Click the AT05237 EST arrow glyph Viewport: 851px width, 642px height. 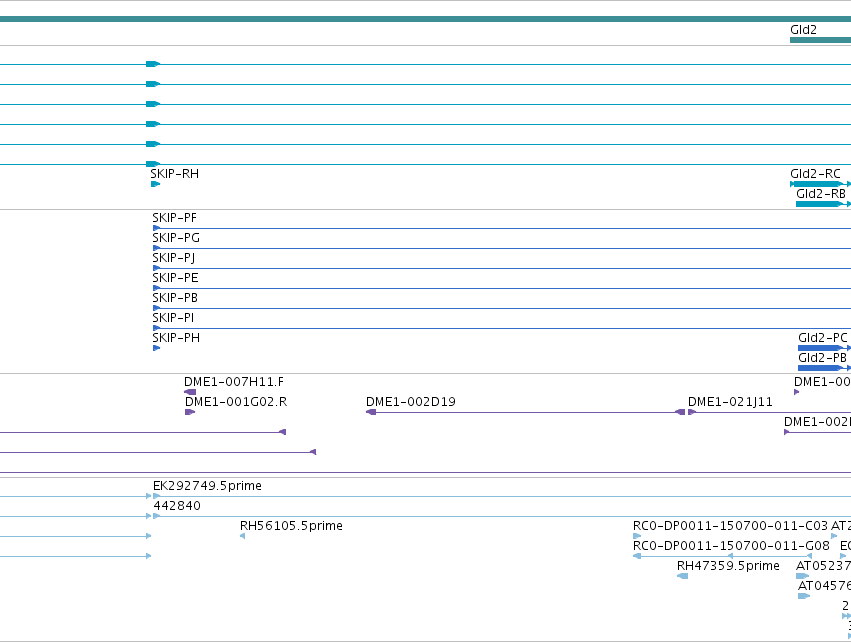pyautogui.click(x=802, y=576)
